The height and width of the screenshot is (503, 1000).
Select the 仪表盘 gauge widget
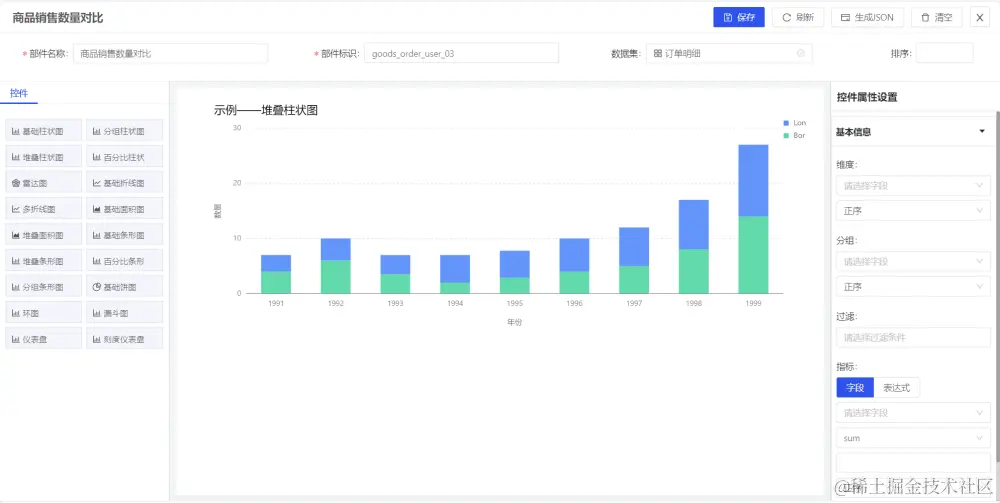43,339
